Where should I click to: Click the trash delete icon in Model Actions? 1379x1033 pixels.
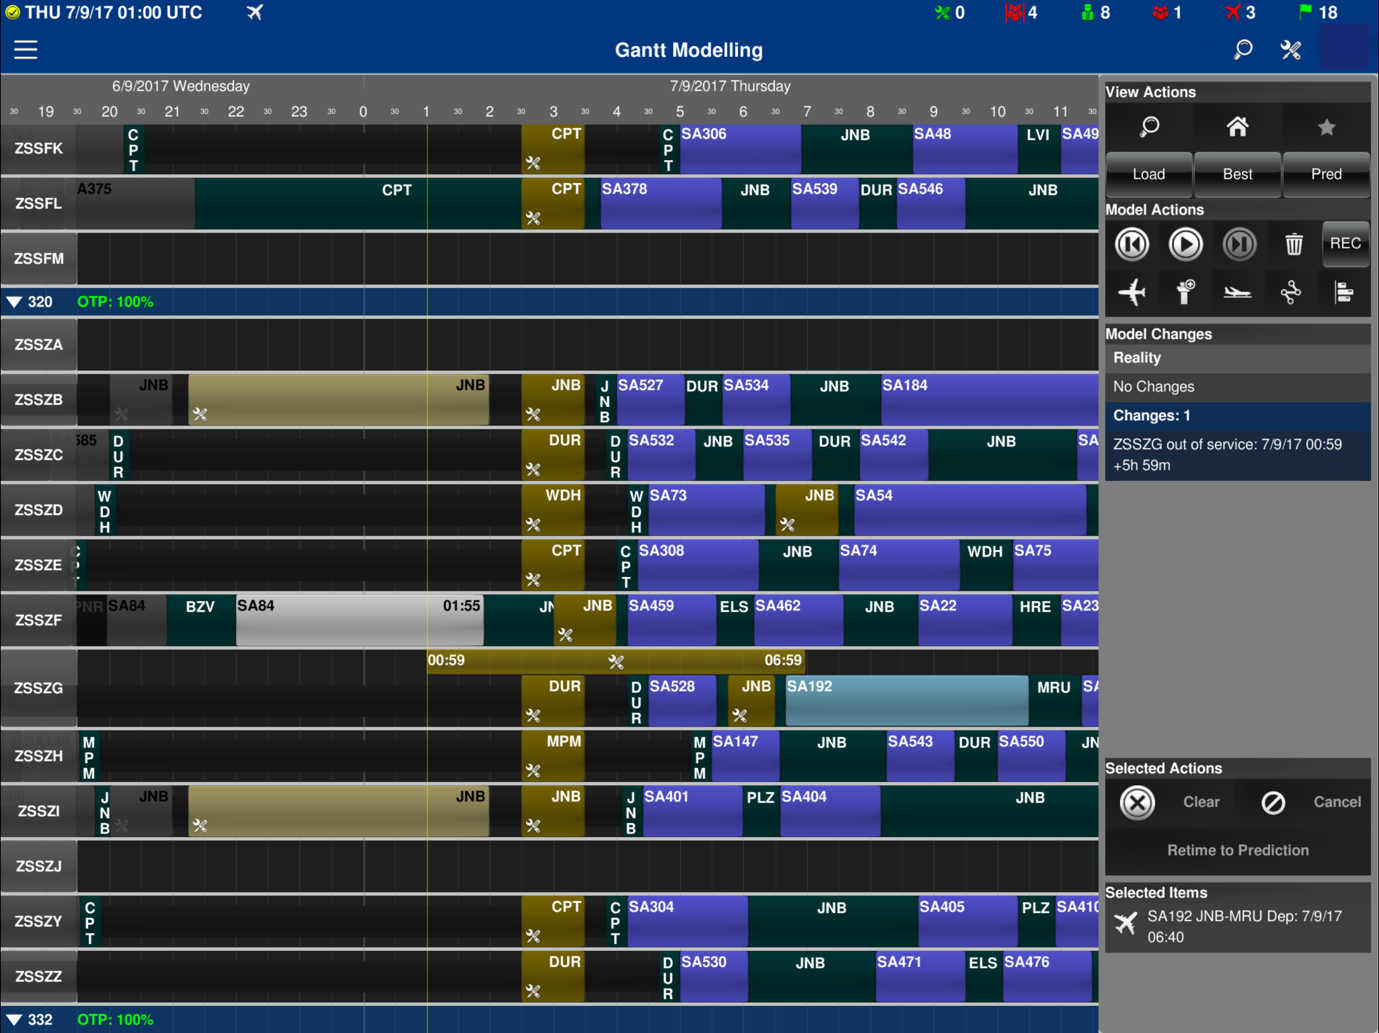click(1293, 244)
